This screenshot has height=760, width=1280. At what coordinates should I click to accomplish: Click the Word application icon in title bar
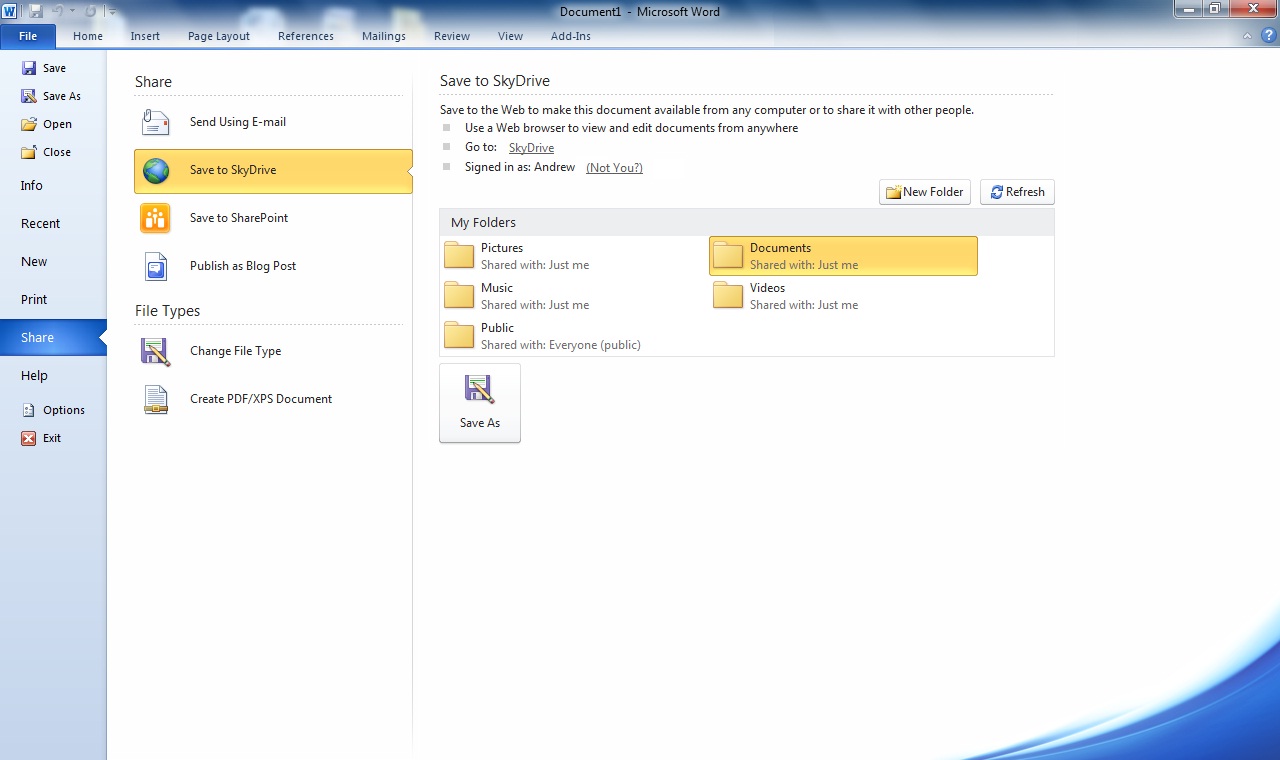pyautogui.click(x=9, y=11)
